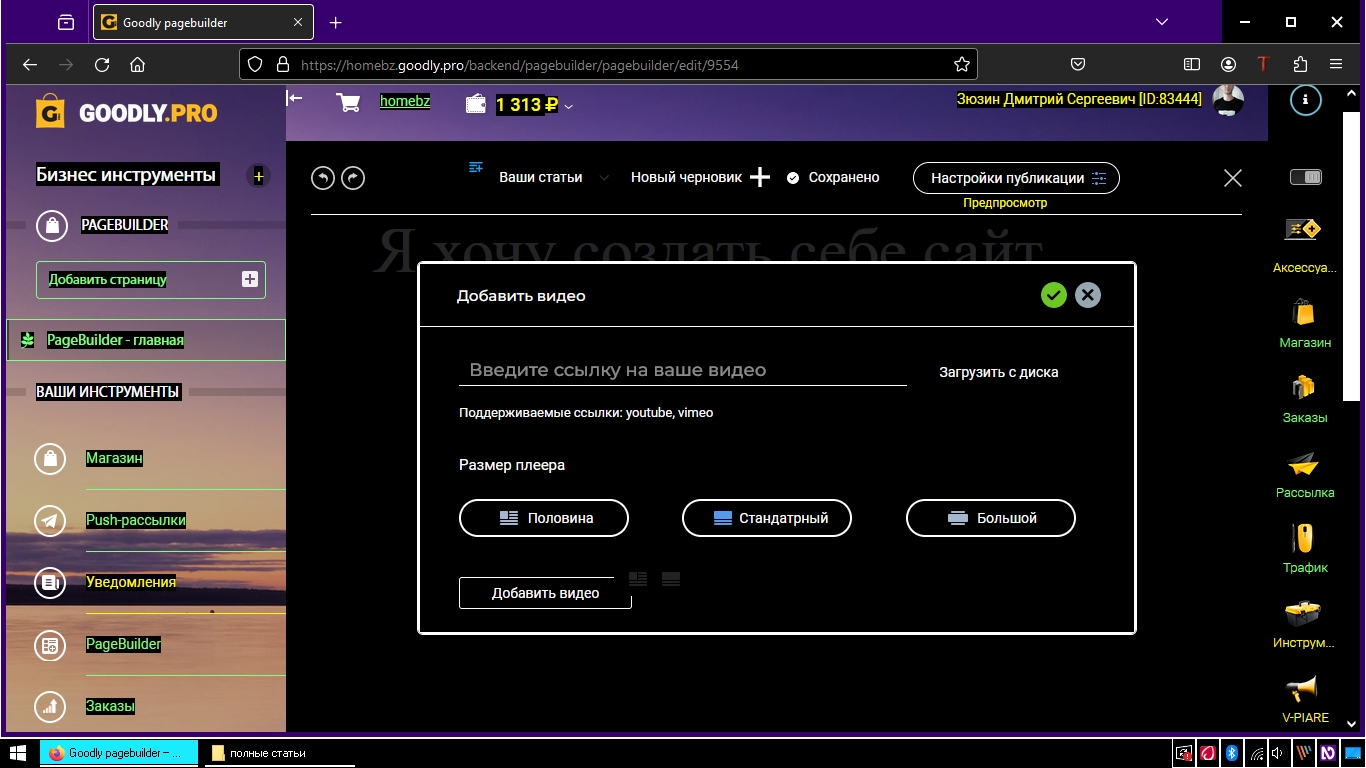Click the browser back arrow

30,64
